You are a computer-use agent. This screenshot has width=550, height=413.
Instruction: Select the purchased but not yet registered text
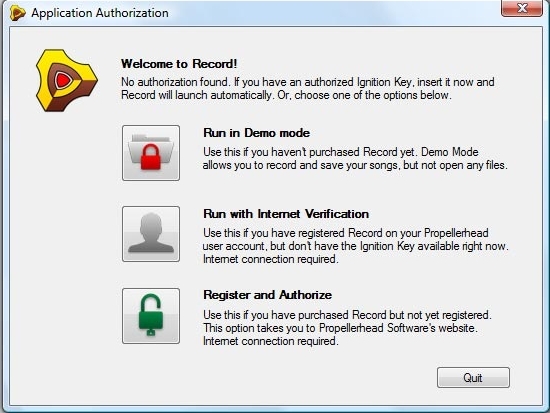click(x=347, y=315)
